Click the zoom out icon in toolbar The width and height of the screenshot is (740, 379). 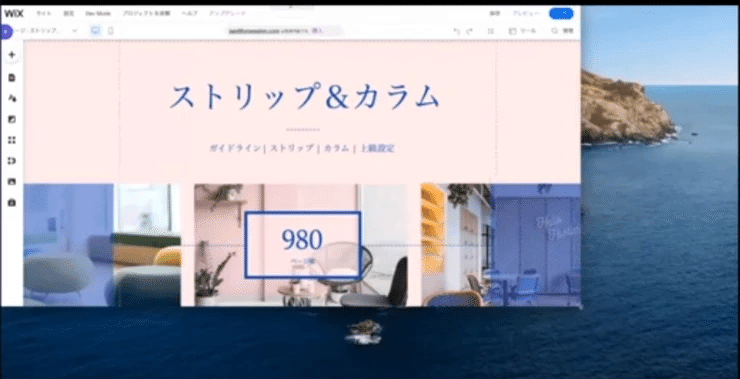[491, 31]
